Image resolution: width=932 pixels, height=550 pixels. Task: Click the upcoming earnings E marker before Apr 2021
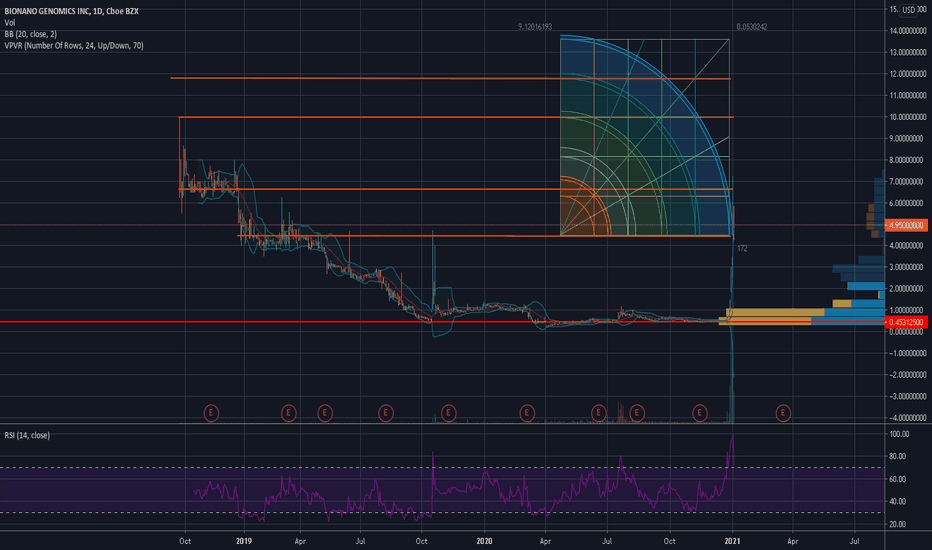click(783, 413)
